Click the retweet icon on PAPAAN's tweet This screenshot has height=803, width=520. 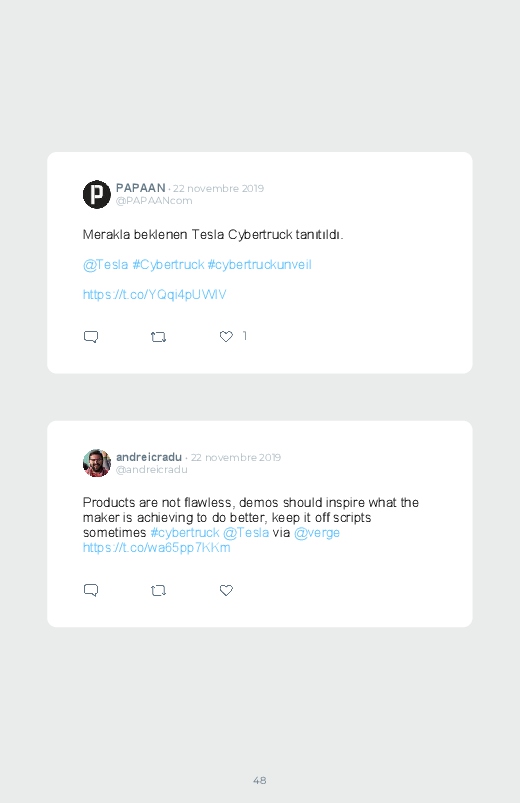click(x=158, y=337)
